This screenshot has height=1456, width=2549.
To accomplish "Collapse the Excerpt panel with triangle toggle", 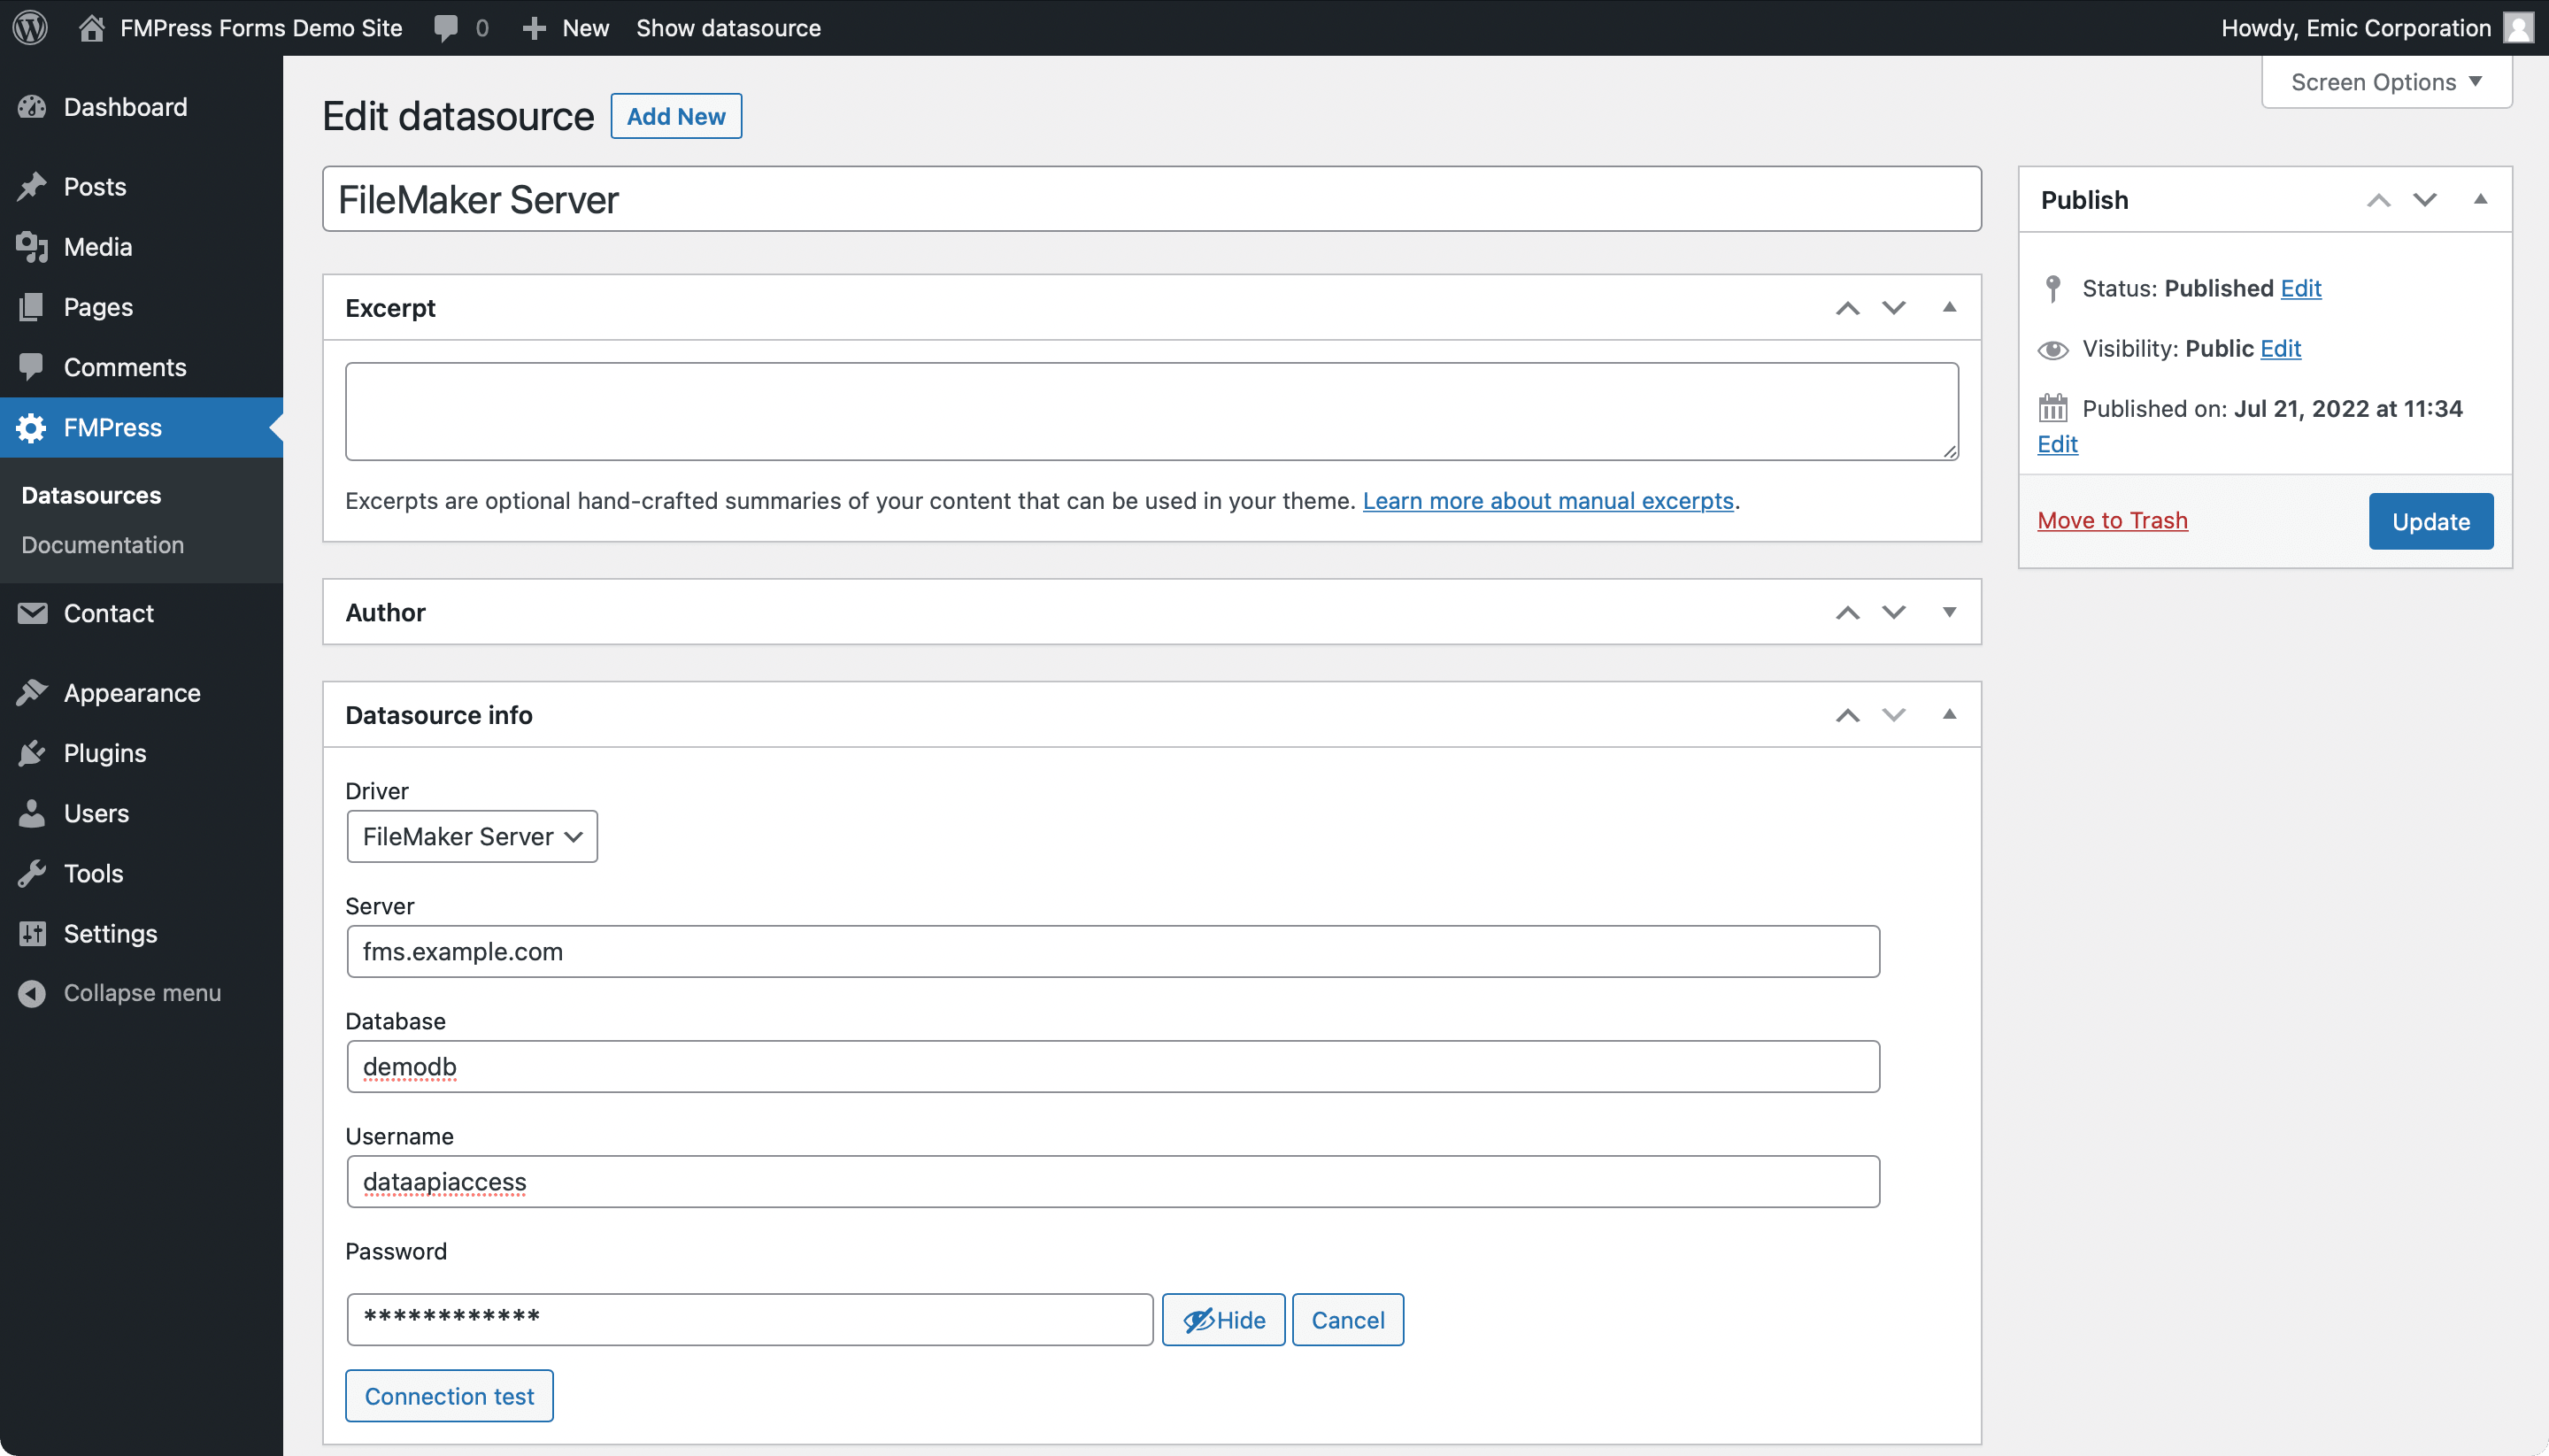I will pos(1949,307).
